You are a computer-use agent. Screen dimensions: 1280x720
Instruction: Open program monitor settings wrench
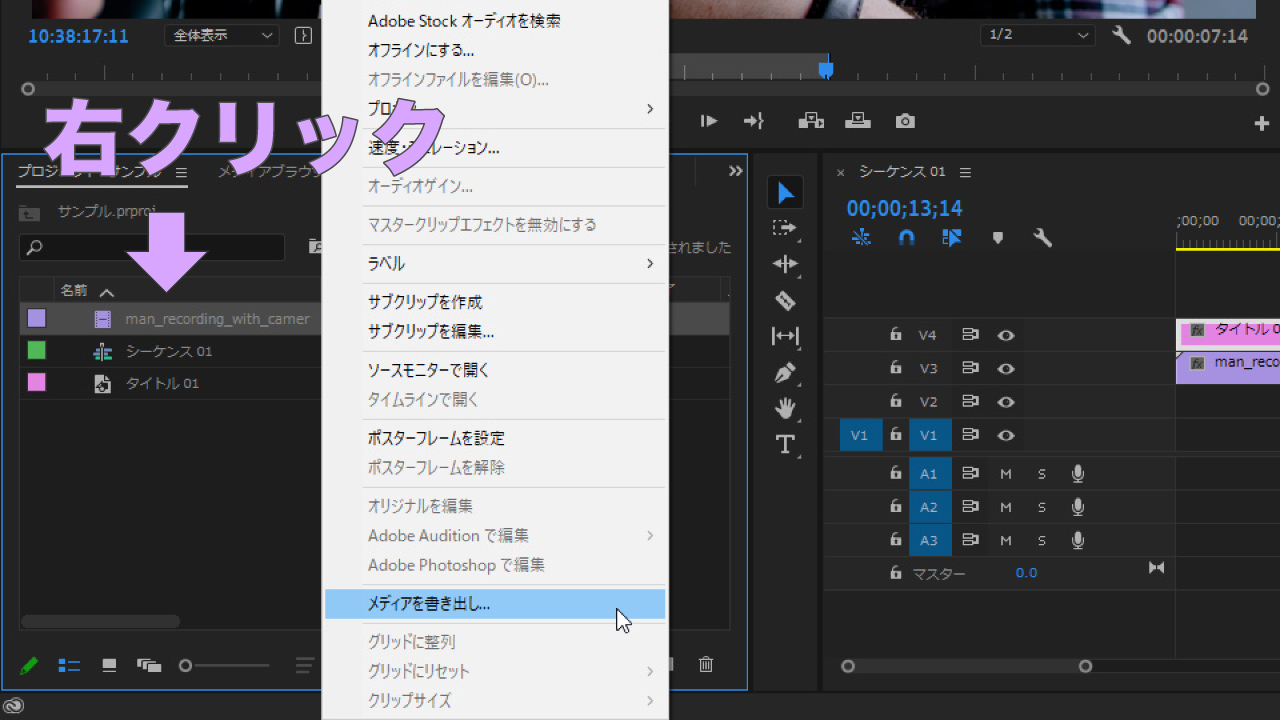[x=1121, y=35]
